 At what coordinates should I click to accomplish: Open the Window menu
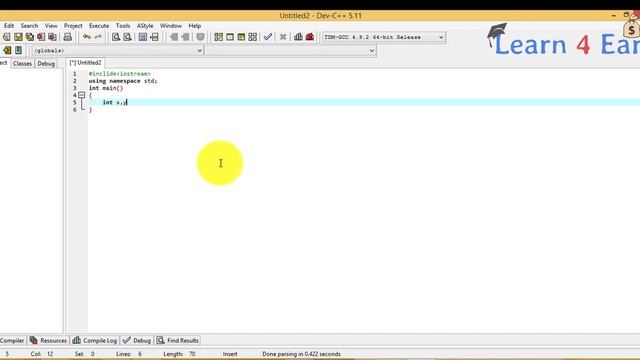pyautogui.click(x=171, y=26)
